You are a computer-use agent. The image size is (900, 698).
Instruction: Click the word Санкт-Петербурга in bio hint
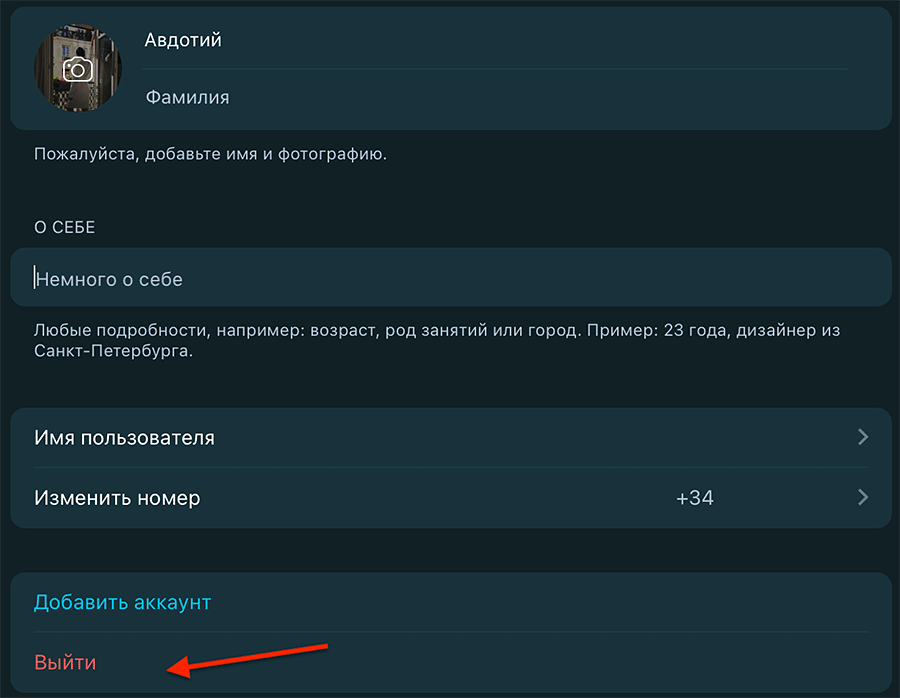coord(114,352)
